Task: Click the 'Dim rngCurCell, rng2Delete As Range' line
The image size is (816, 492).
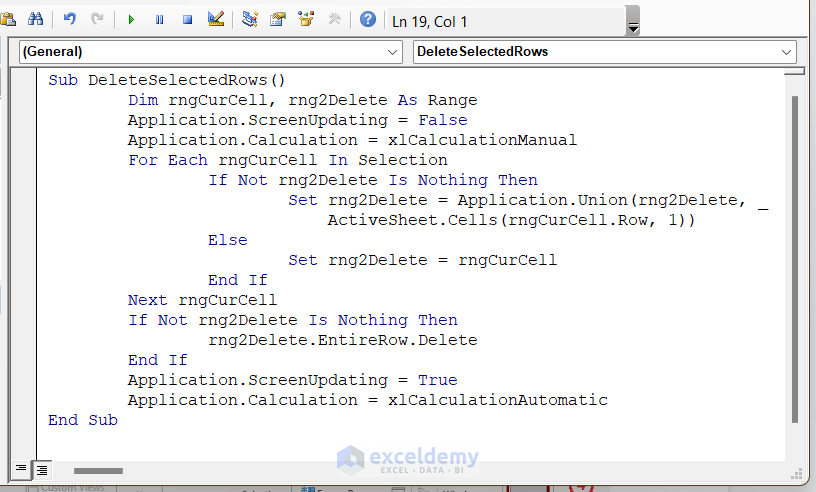Action: click(x=302, y=100)
